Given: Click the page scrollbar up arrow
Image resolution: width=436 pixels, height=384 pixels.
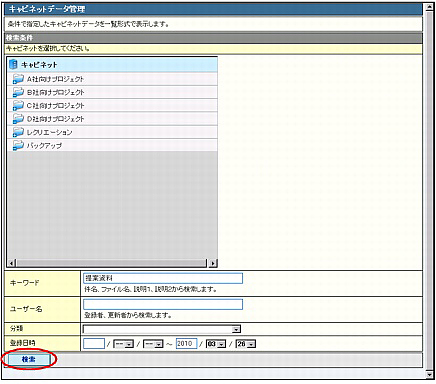Looking at the screenshot, I should click(x=429, y=6).
